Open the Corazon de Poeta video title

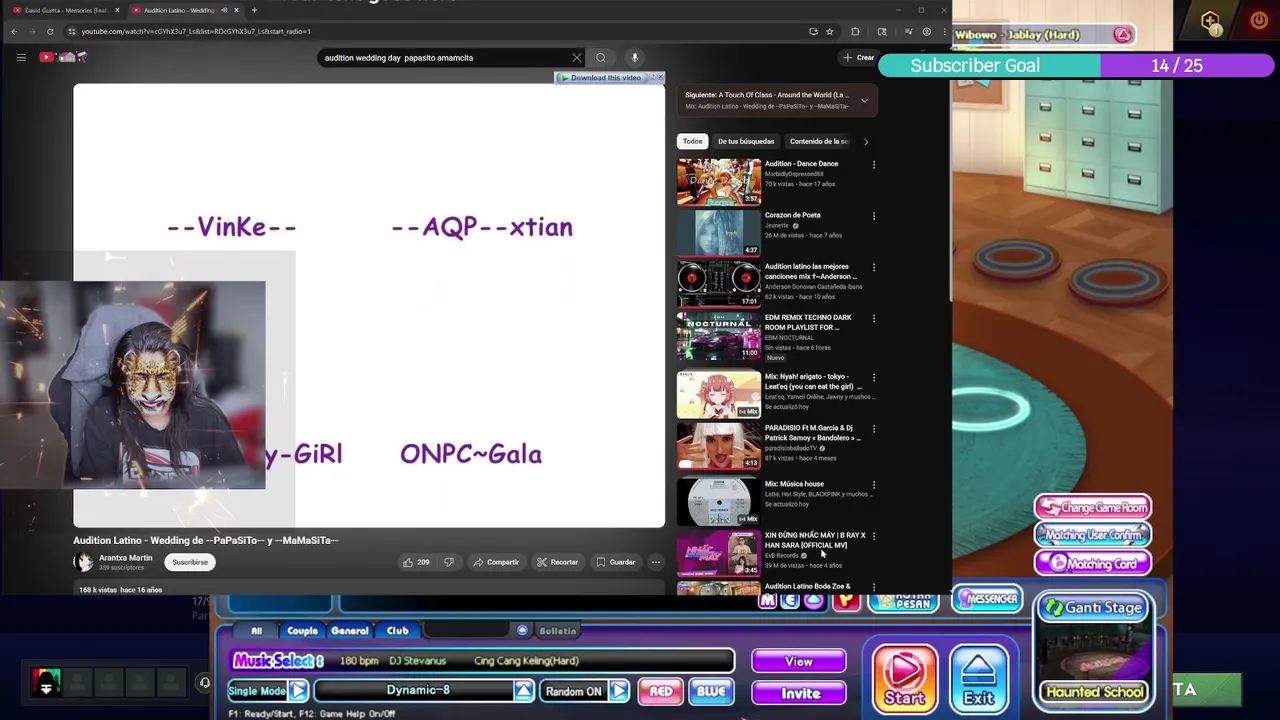[792, 215]
